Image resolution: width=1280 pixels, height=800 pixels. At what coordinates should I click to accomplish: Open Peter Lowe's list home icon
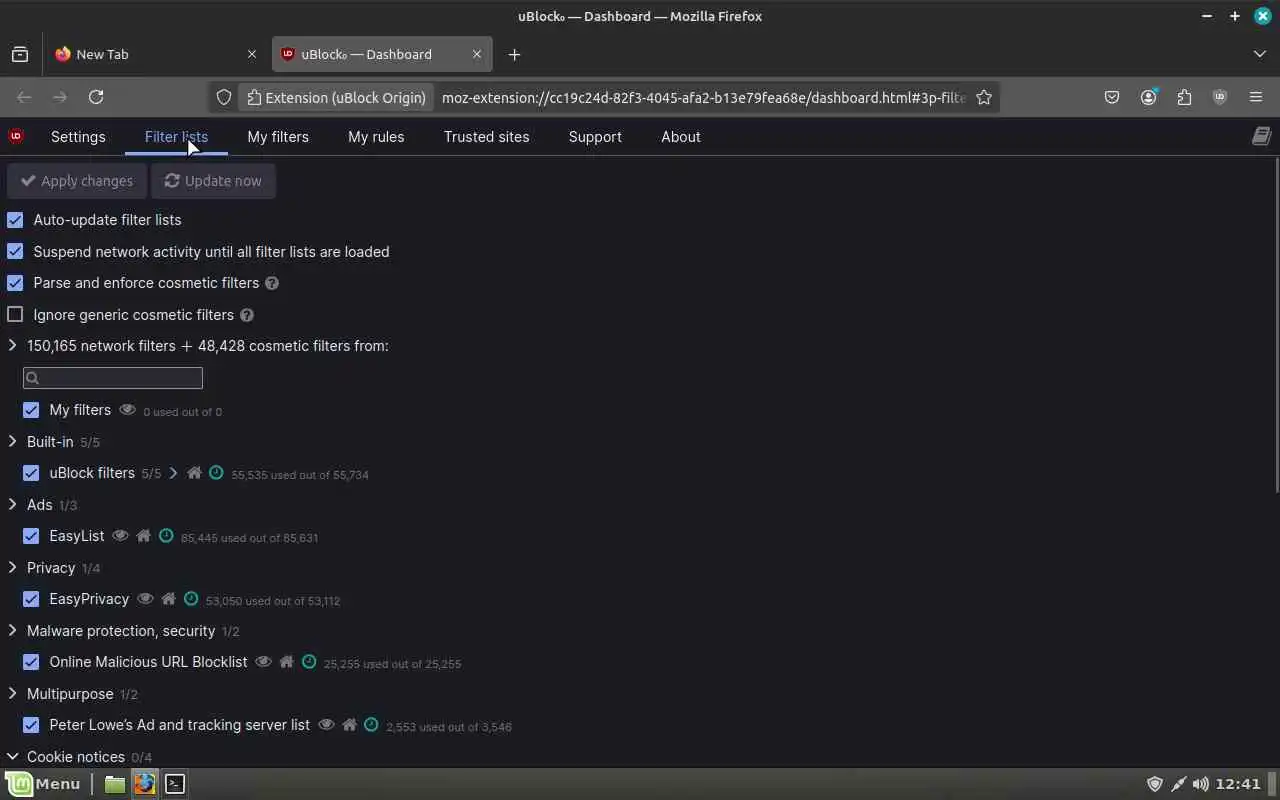pos(349,725)
